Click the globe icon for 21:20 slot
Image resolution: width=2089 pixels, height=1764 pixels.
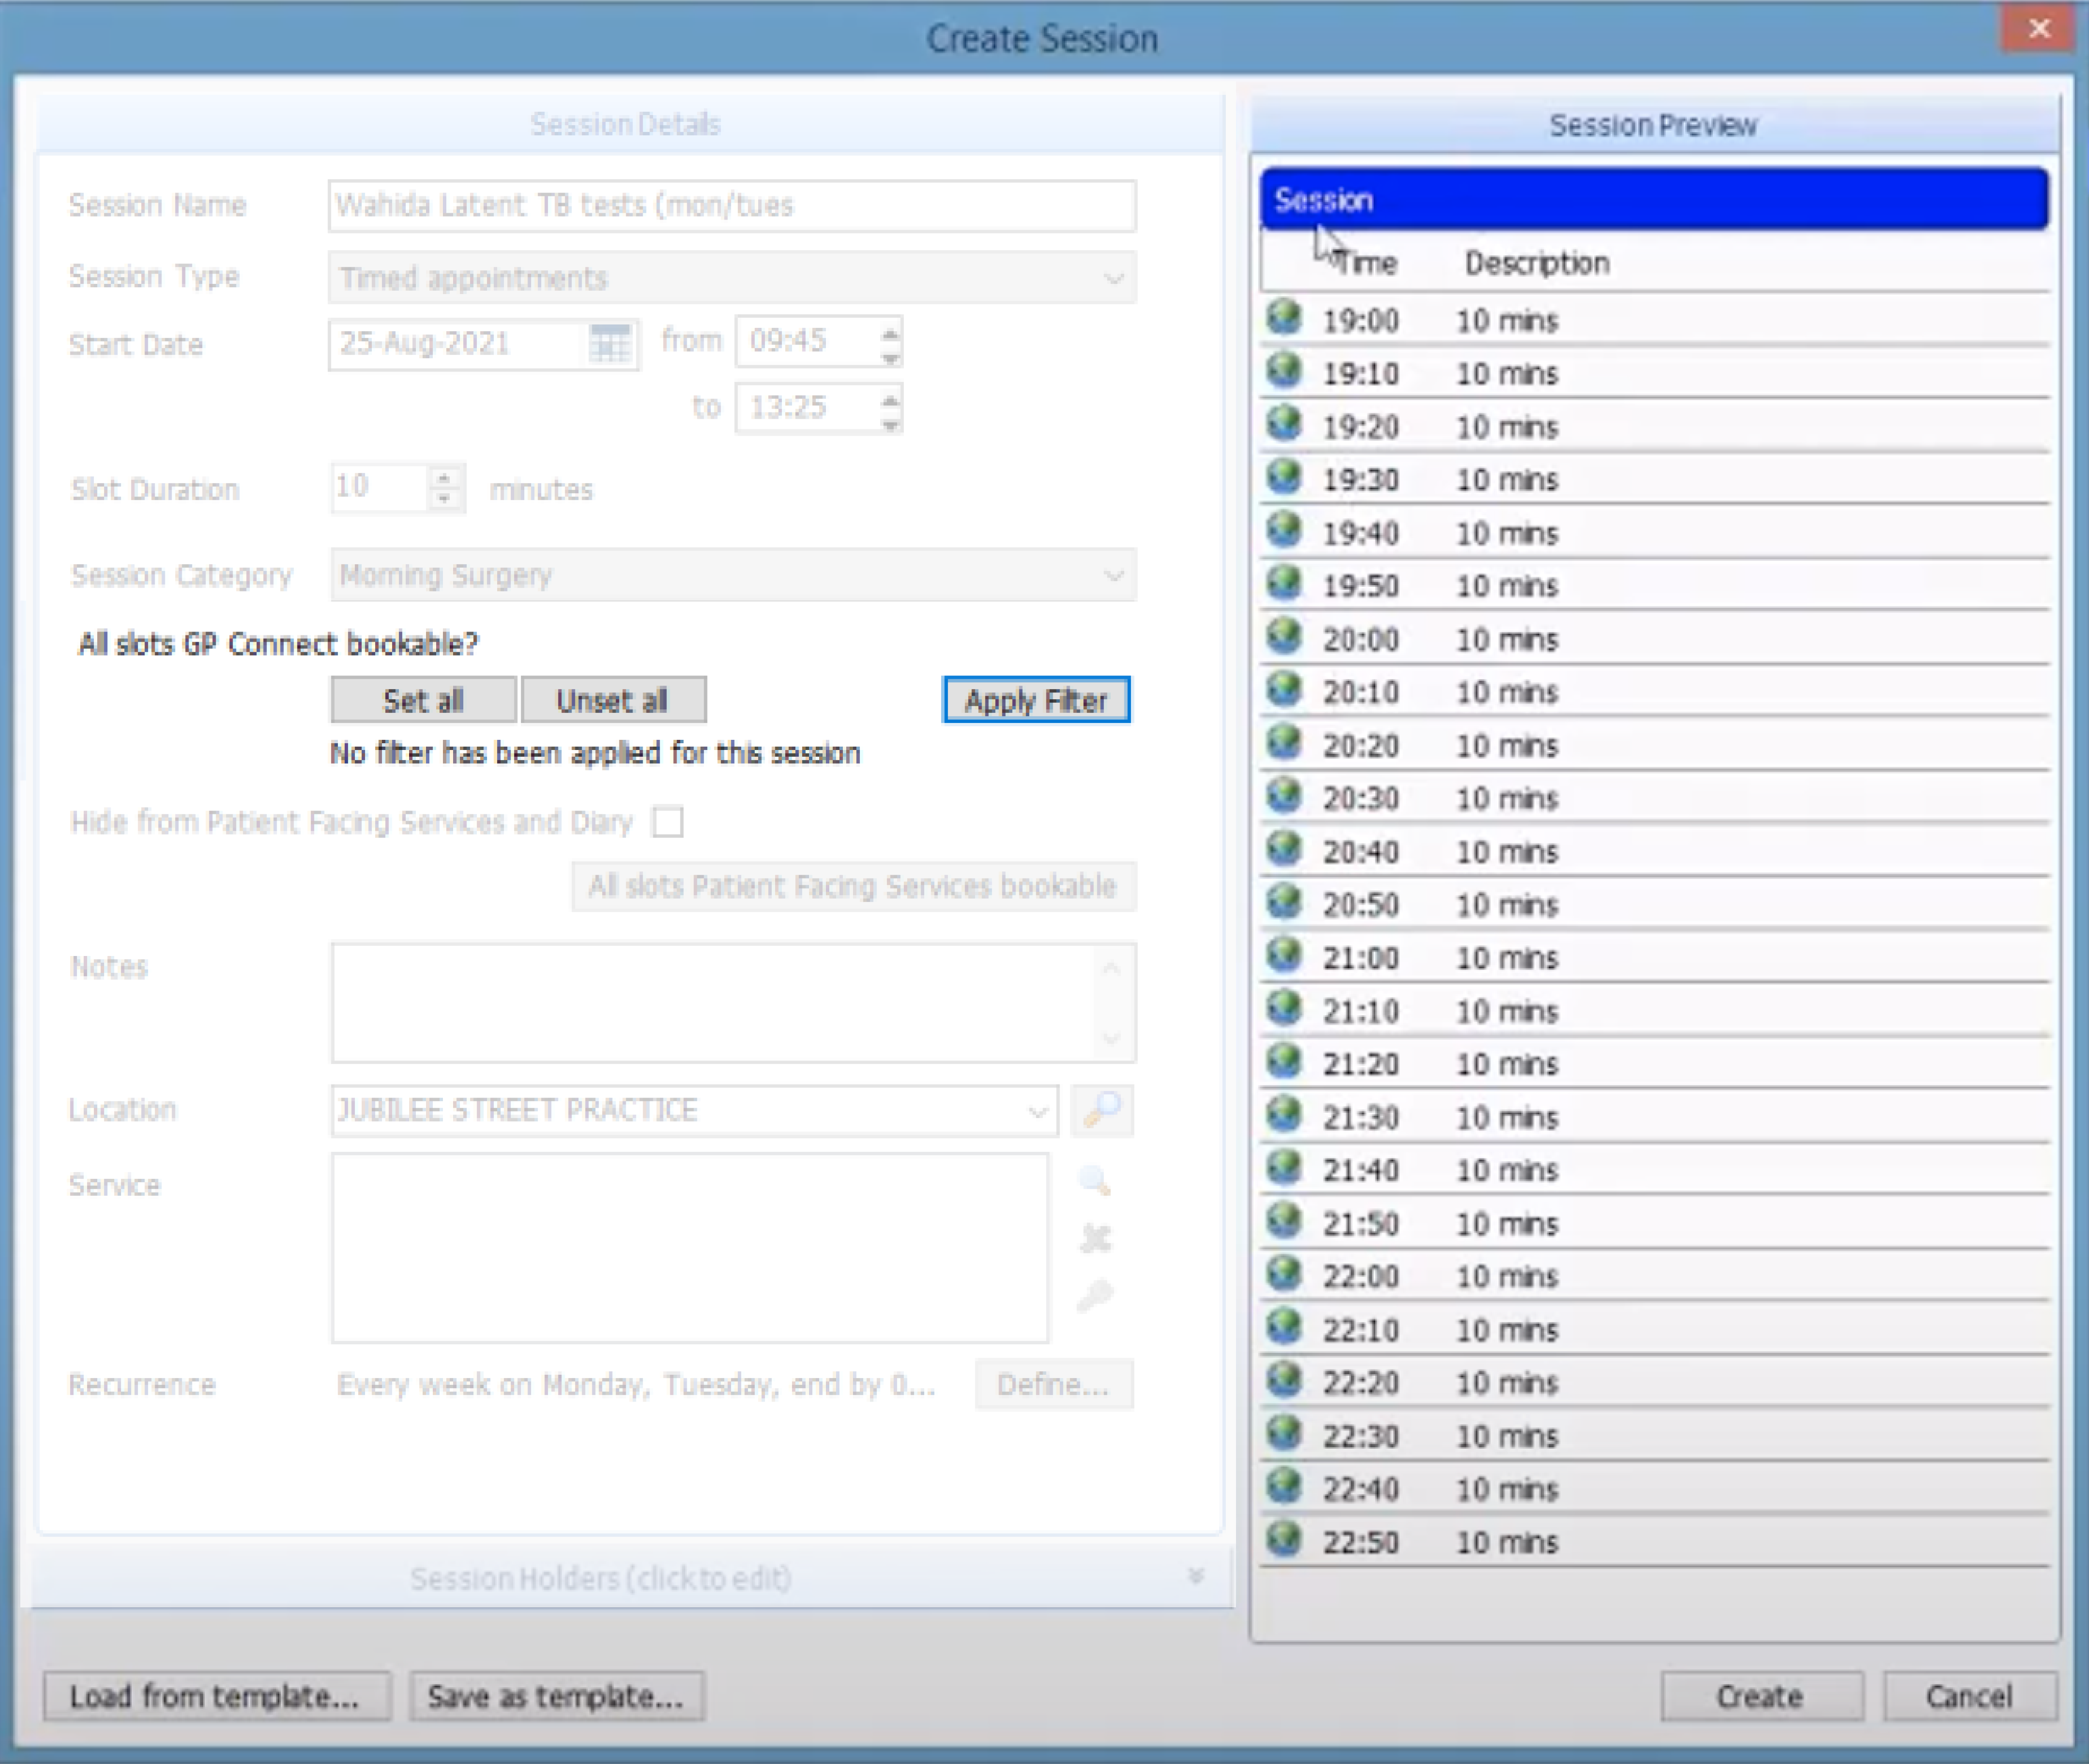[x=1283, y=1061]
